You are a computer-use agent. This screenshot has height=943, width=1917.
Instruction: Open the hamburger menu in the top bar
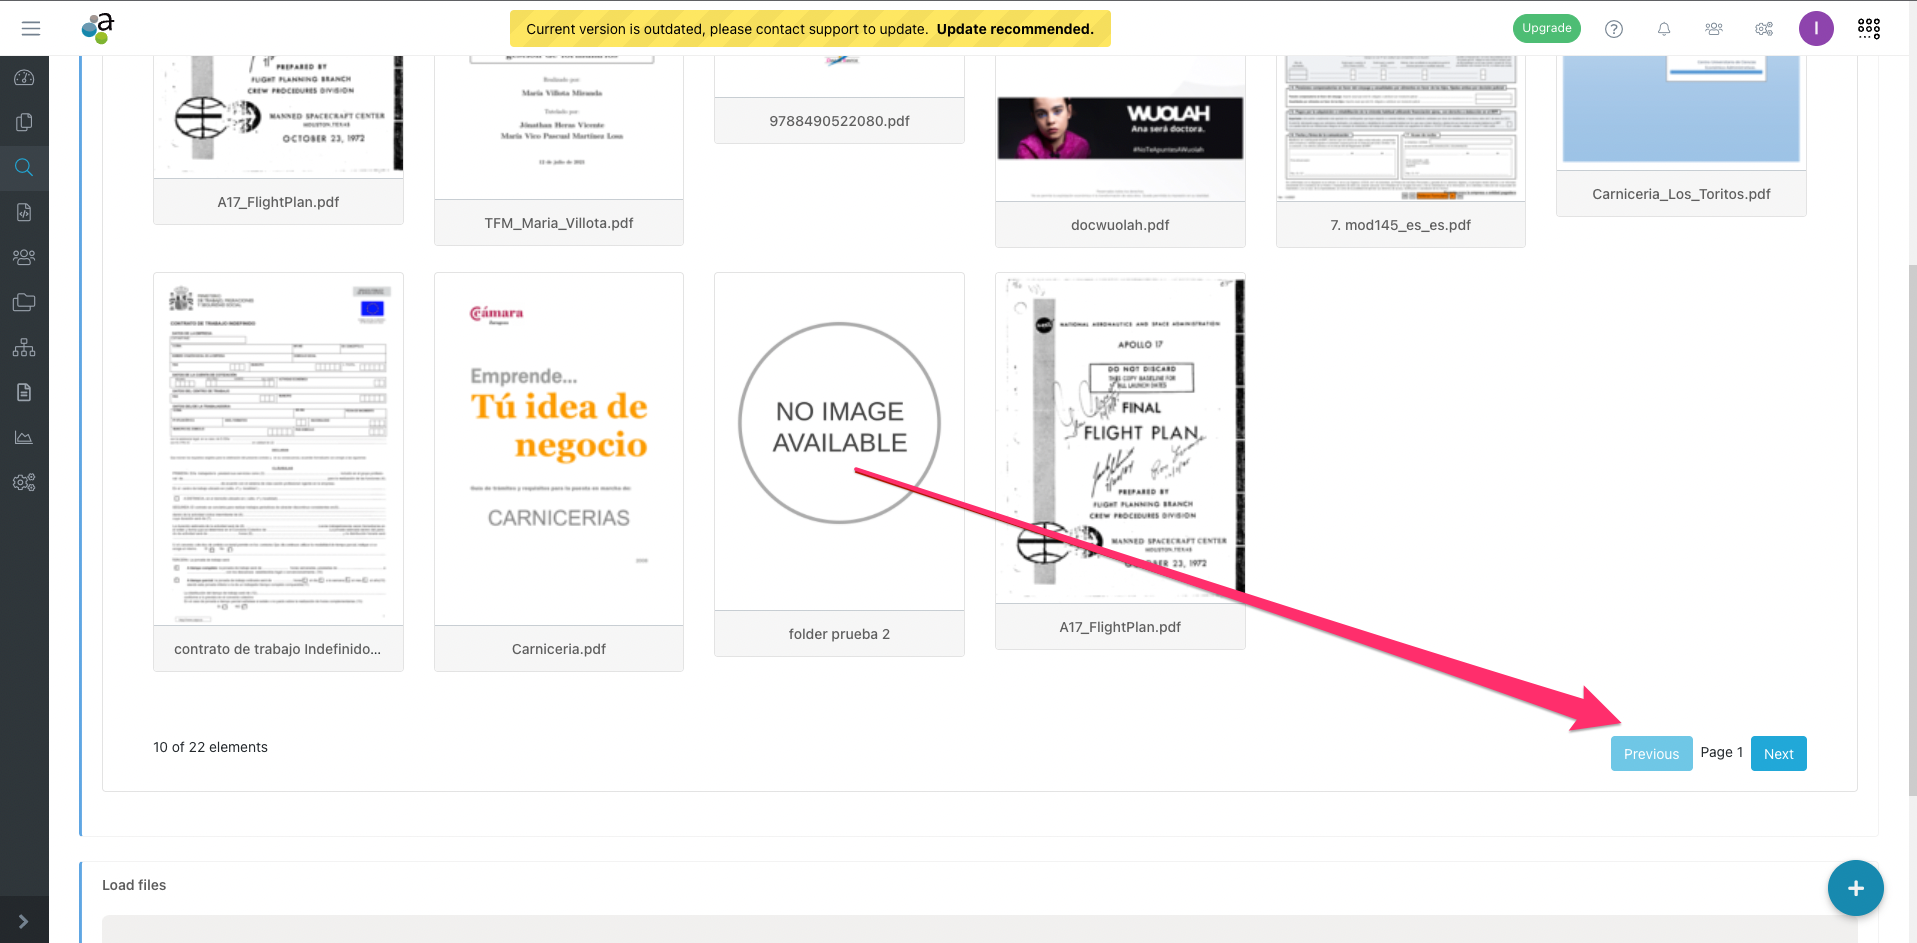(x=31, y=29)
